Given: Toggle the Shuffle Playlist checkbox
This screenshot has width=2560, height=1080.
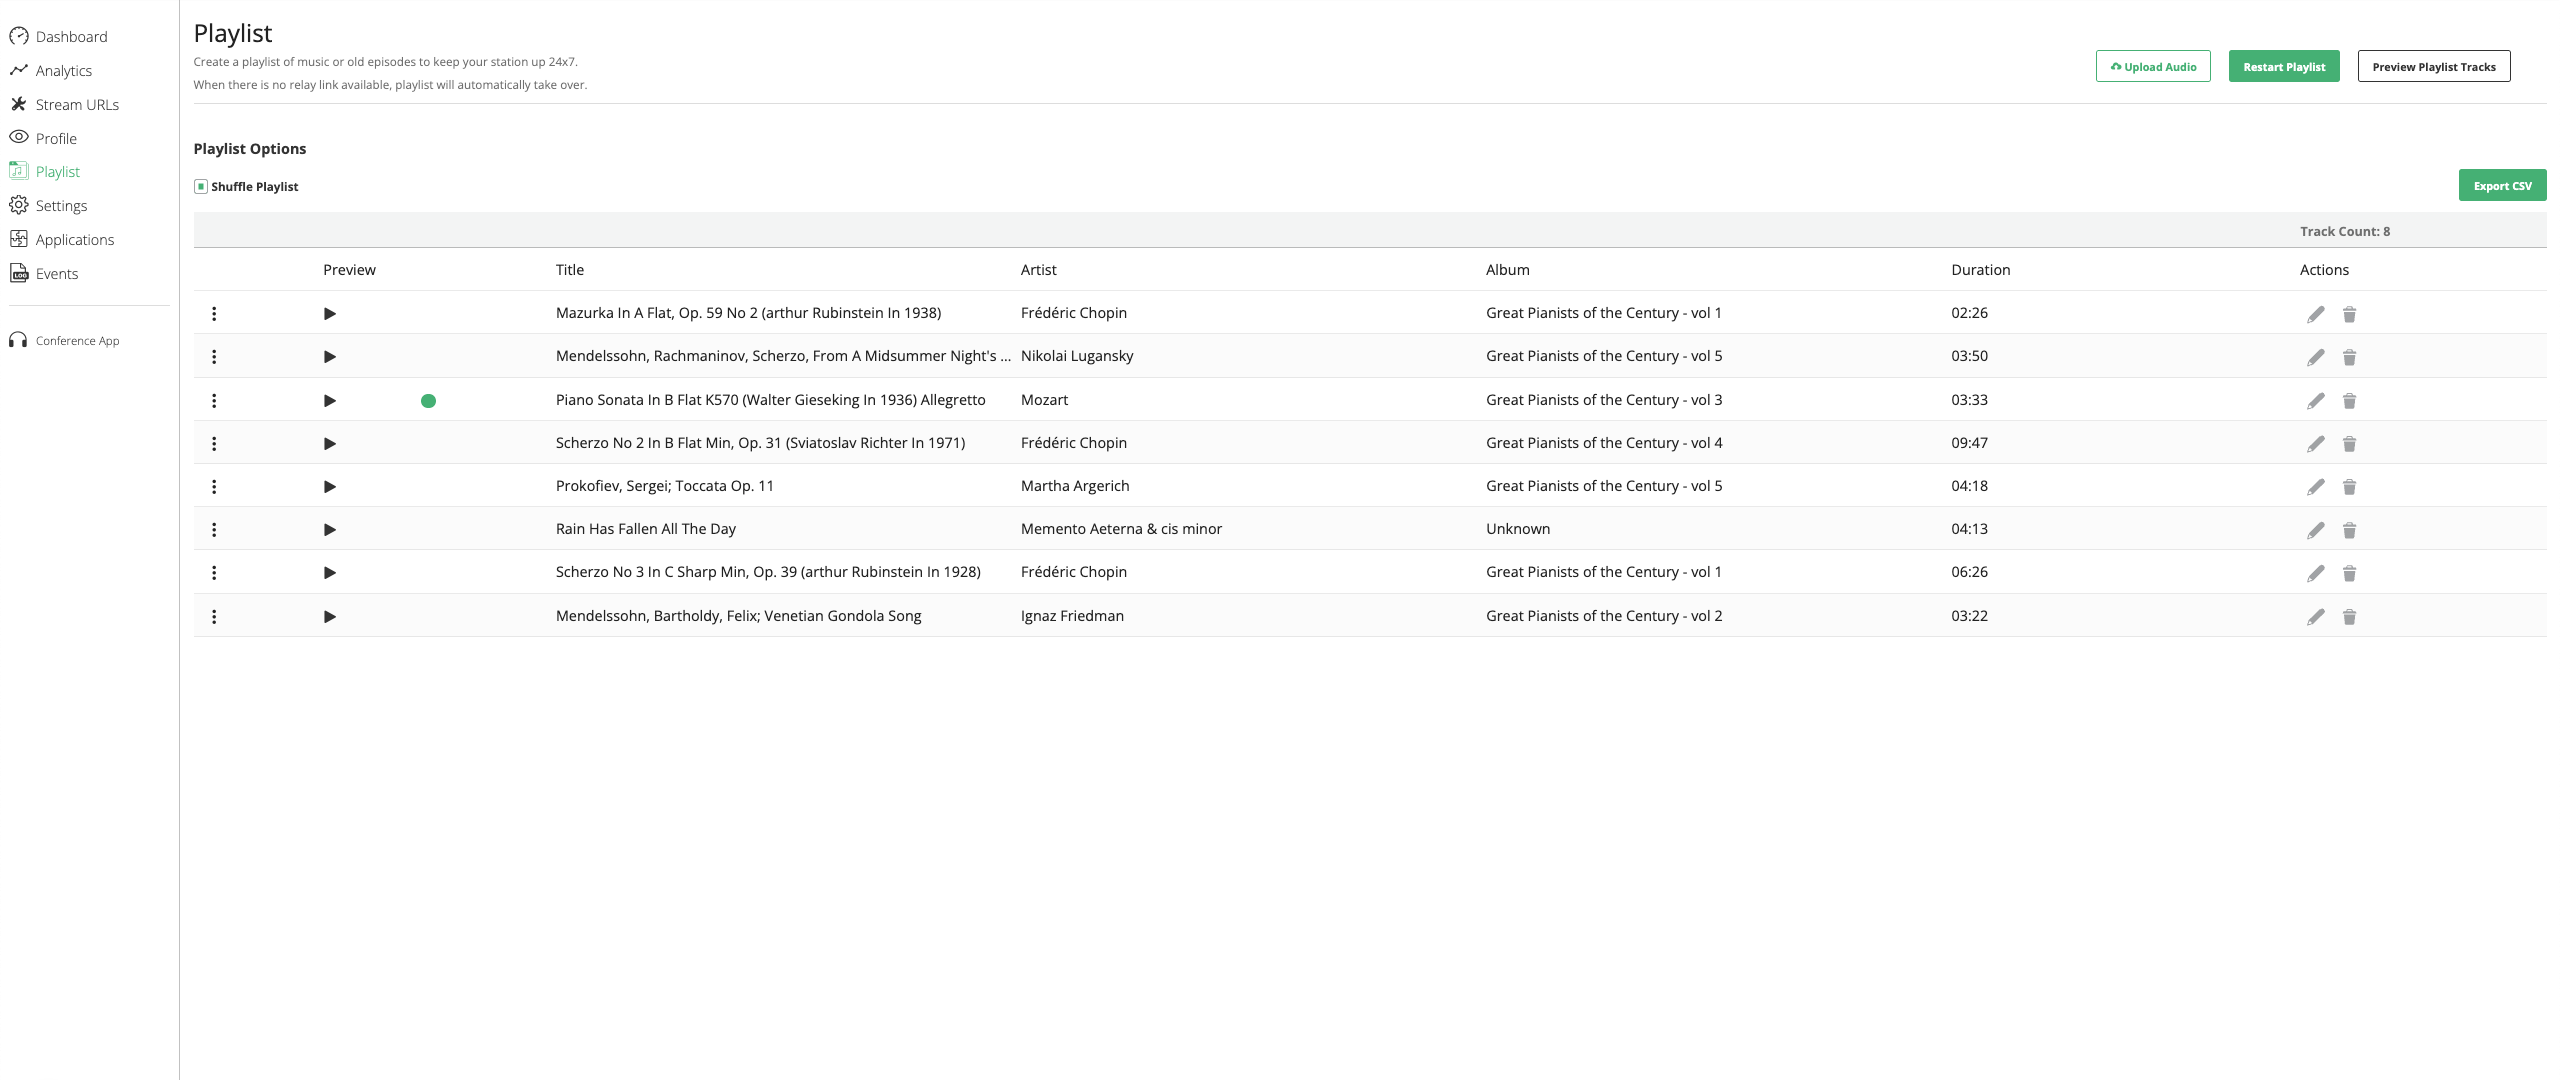Looking at the screenshot, I should click(x=201, y=187).
